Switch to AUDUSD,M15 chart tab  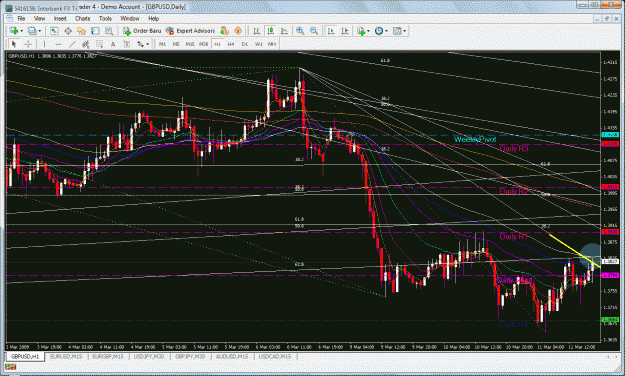pyautogui.click(x=232, y=356)
